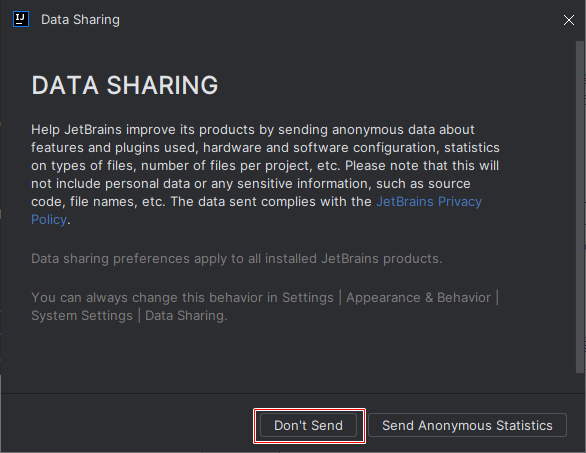The image size is (586, 453).
Task: Click 'hardware and software configuration' phrase
Action: [320, 148]
